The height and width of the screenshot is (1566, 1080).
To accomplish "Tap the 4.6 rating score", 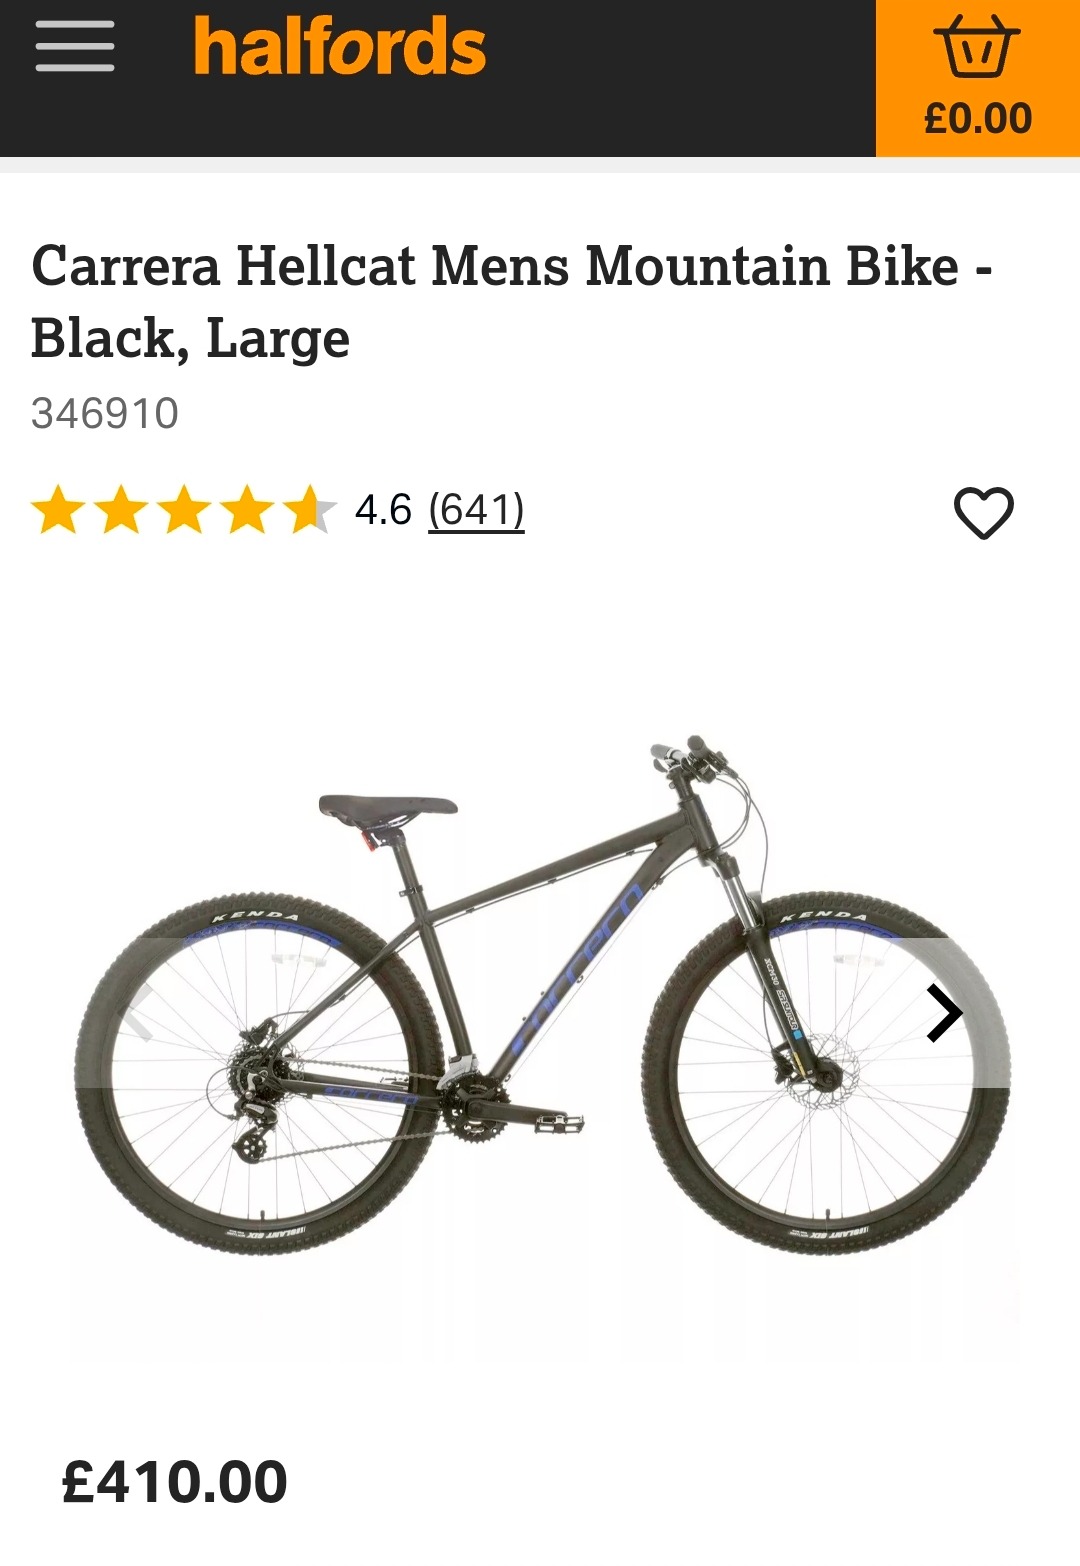I will tap(383, 510).
